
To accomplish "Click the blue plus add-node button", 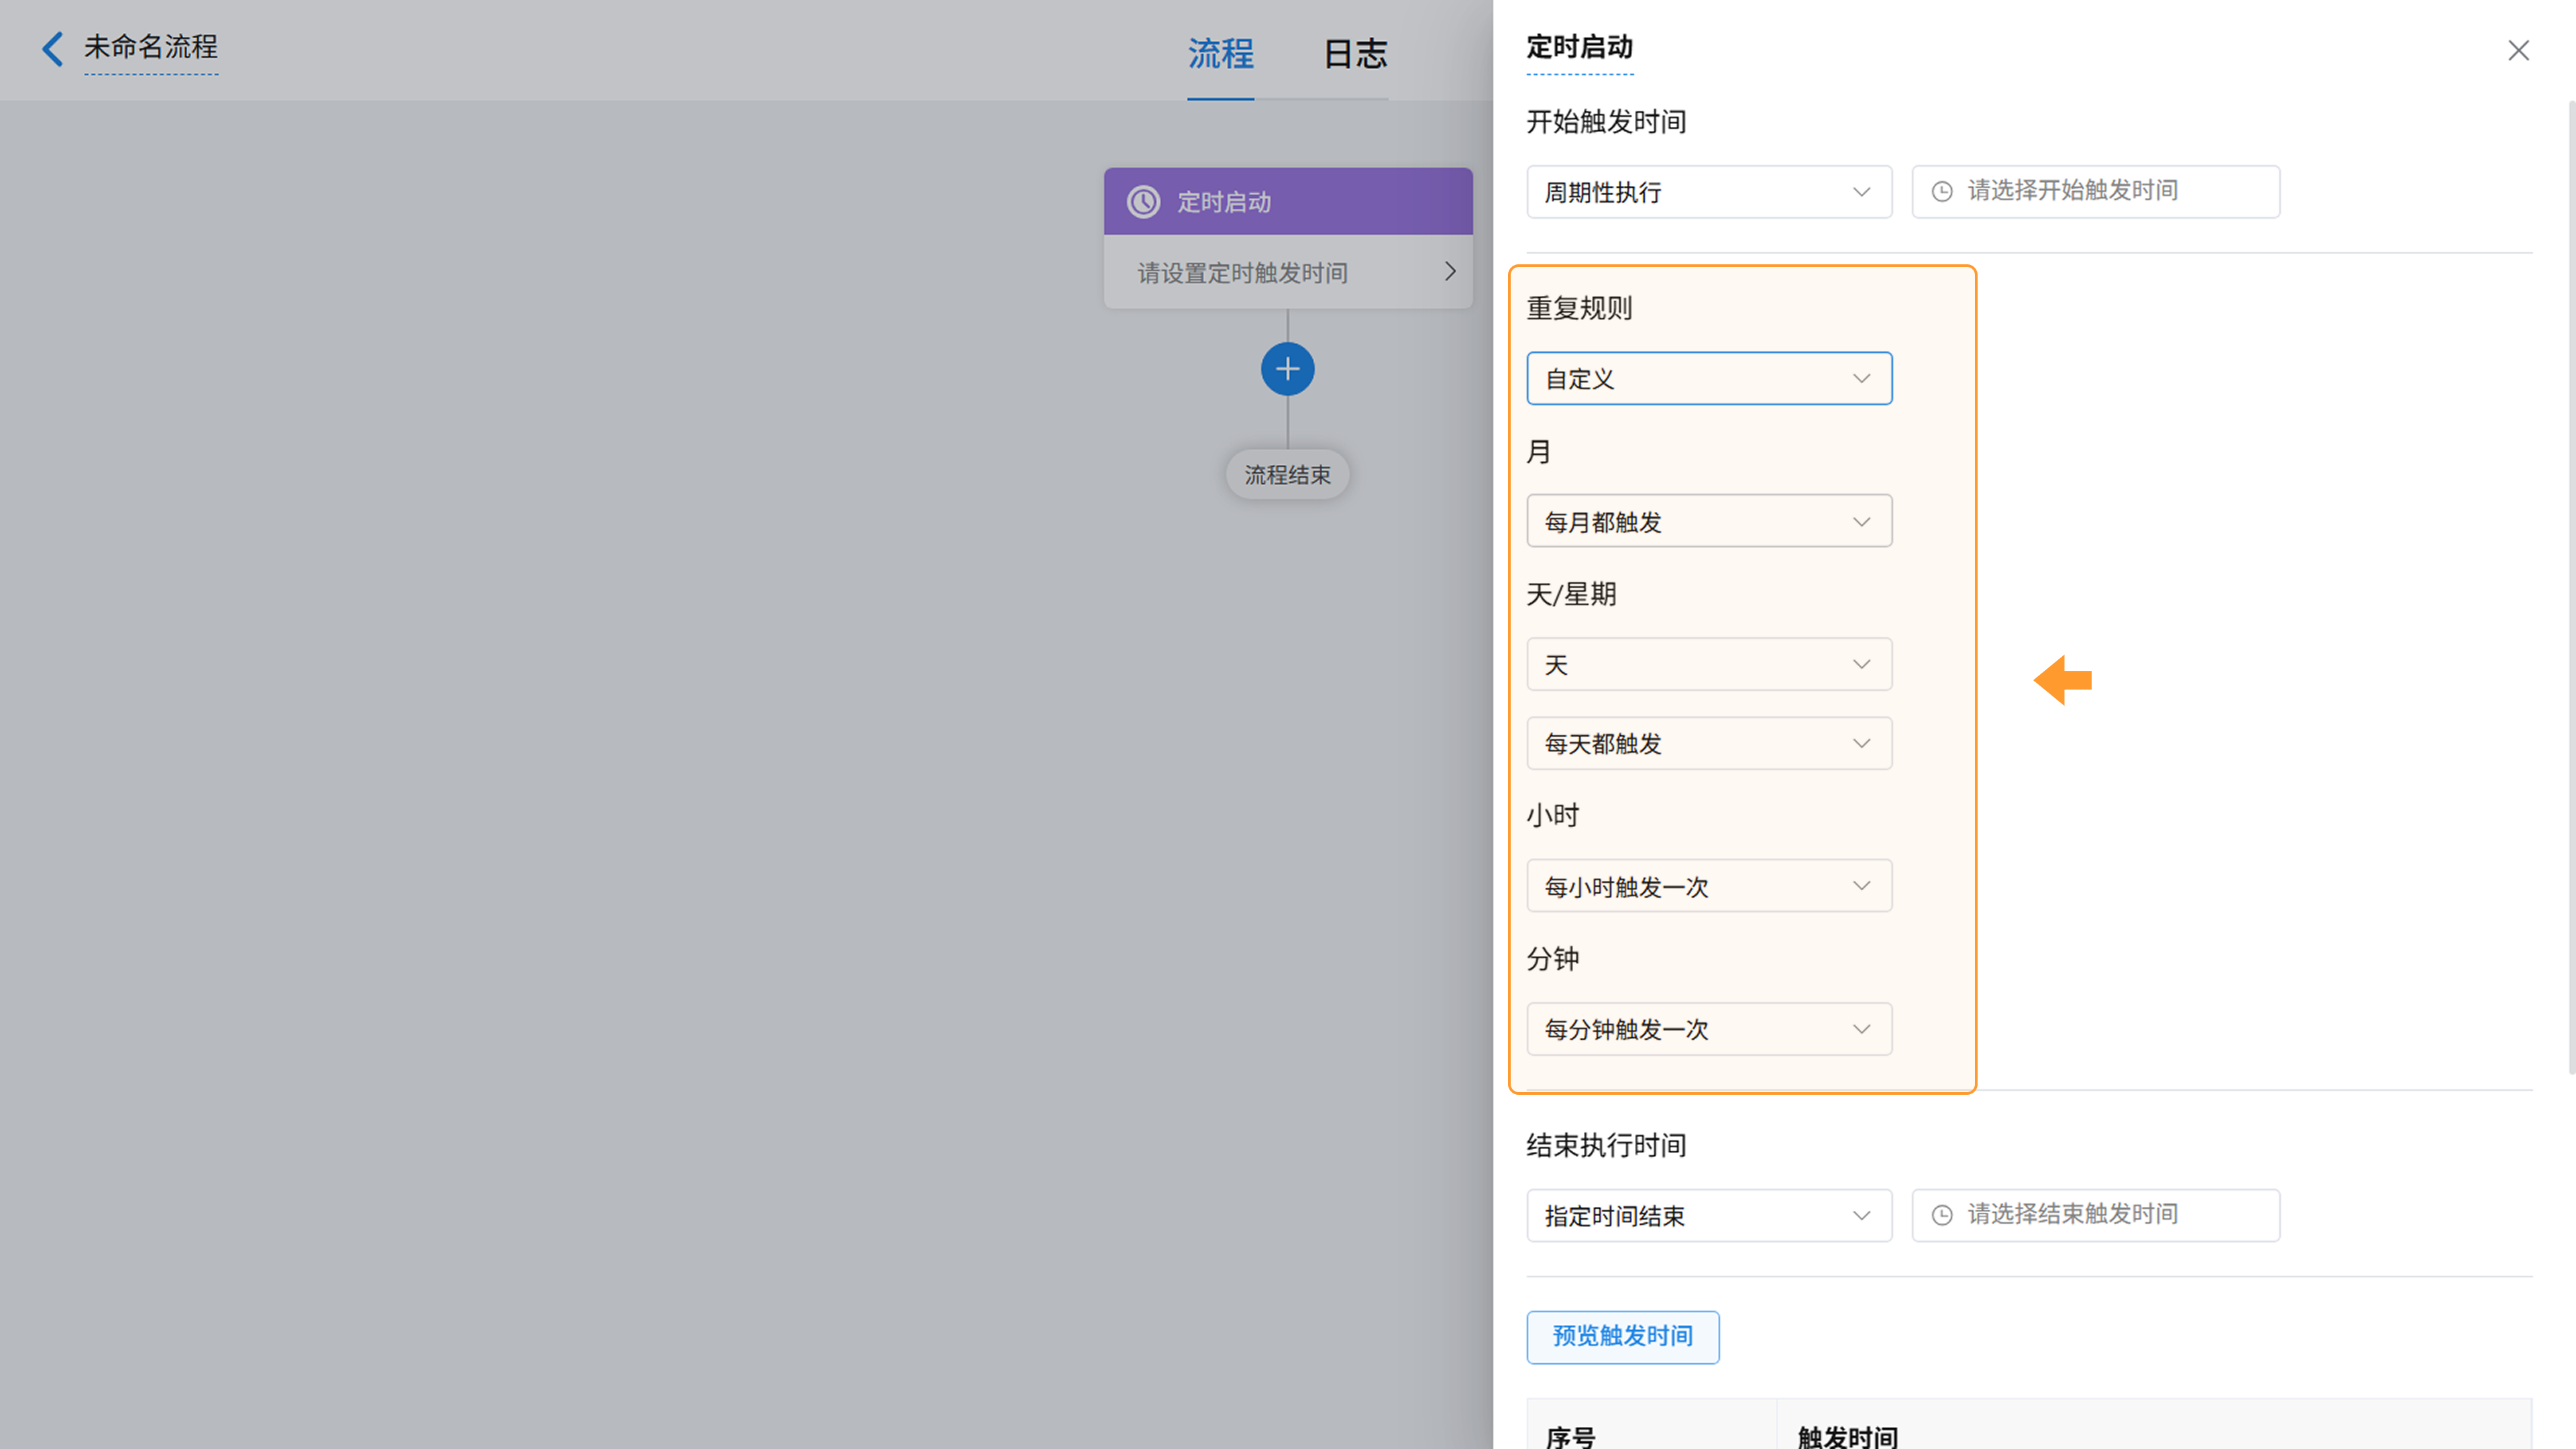I will 1287,369.
